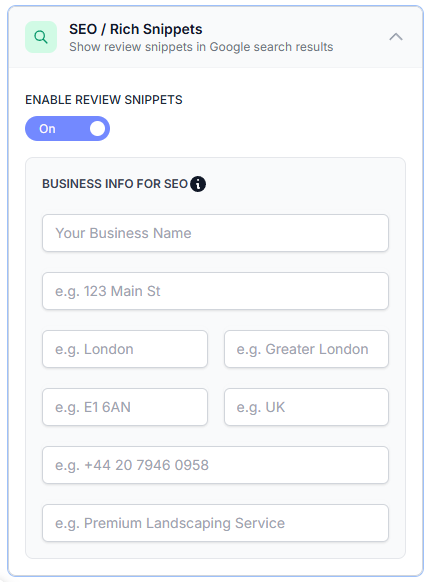Click the street address field showing 123 Main St
429x582 pixels.
tap(215, 291)
